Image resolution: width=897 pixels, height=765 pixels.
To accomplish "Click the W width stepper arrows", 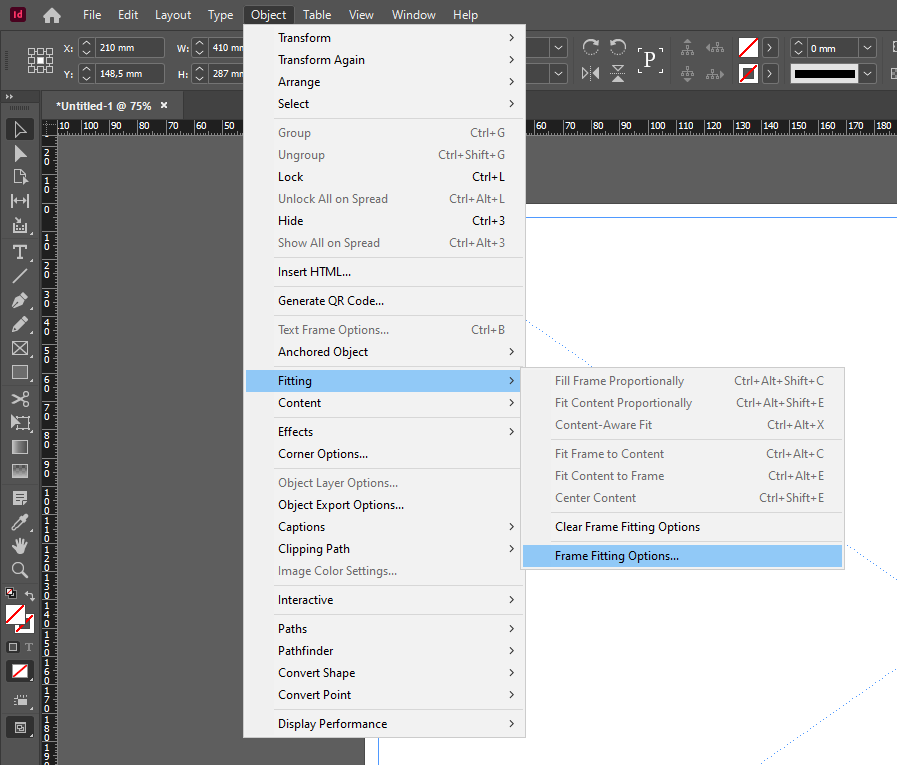I will click(x=199, y=47).
